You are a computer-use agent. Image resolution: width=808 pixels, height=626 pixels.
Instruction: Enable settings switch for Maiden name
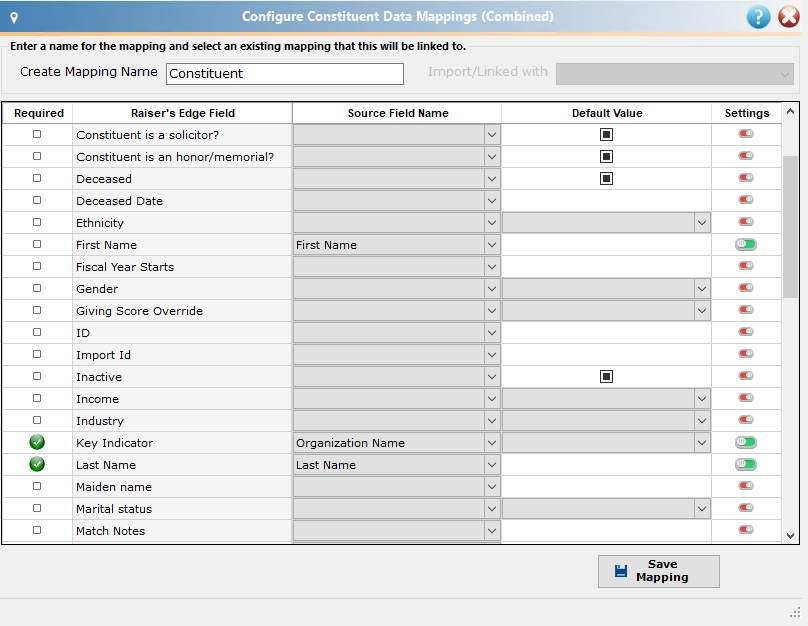click(746, 485)
